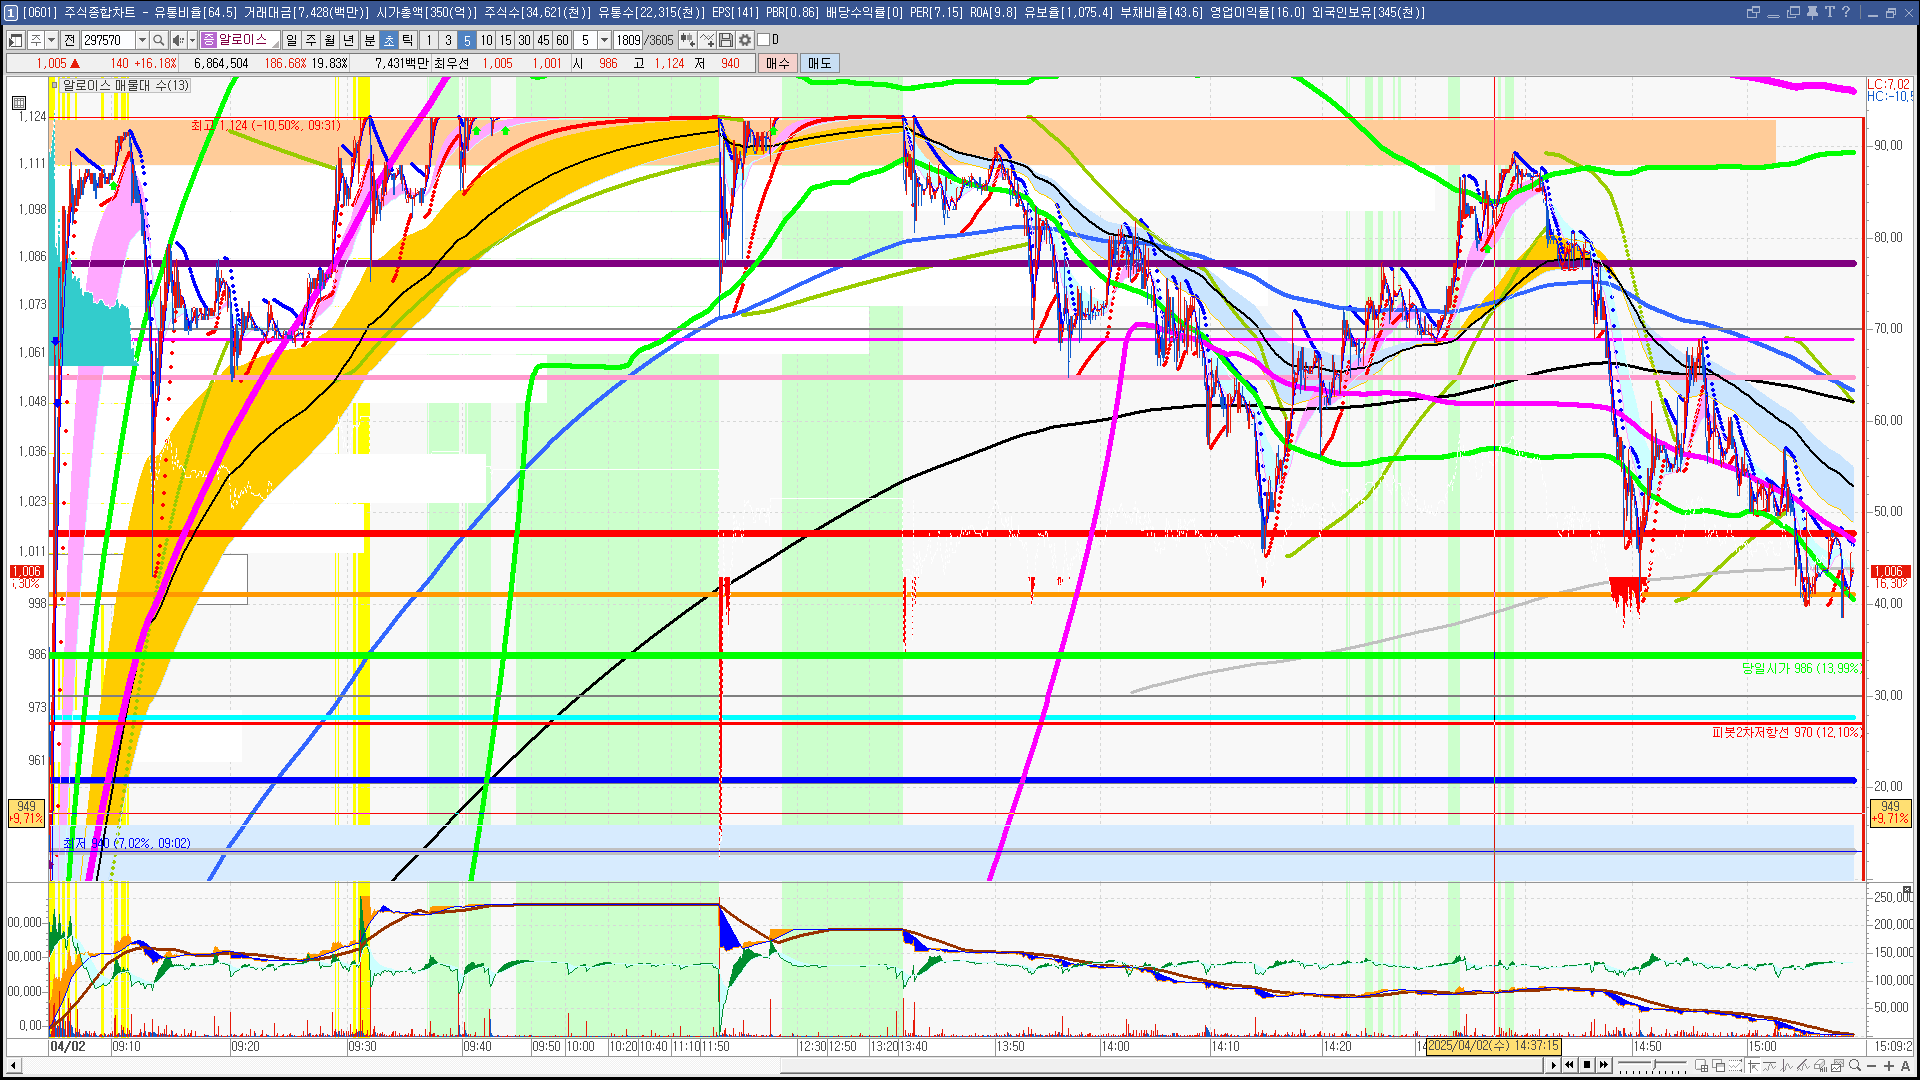The width and height of the screenshot is (1920, 1080).
Task: Click the 매도 sell button
Action: pos(820,63)
